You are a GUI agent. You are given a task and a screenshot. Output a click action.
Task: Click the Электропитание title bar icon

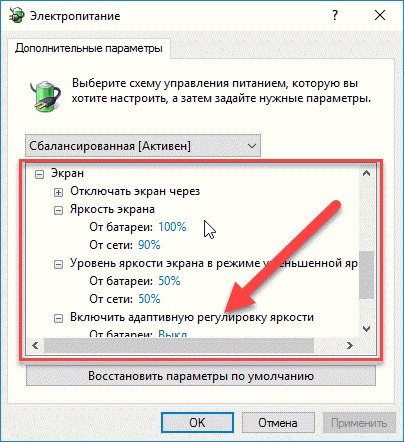(15, 16)
